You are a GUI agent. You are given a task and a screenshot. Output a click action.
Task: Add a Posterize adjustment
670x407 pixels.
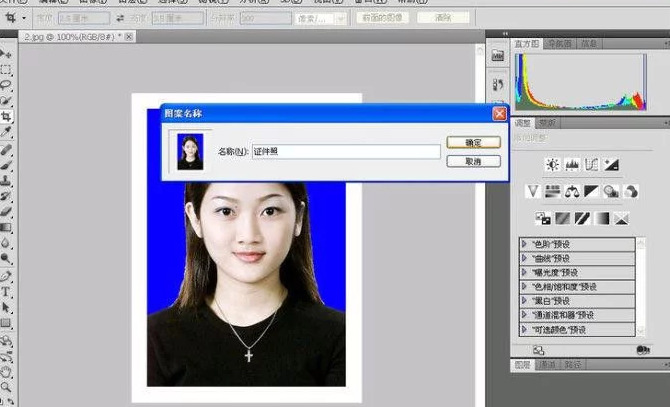[563, 219]
